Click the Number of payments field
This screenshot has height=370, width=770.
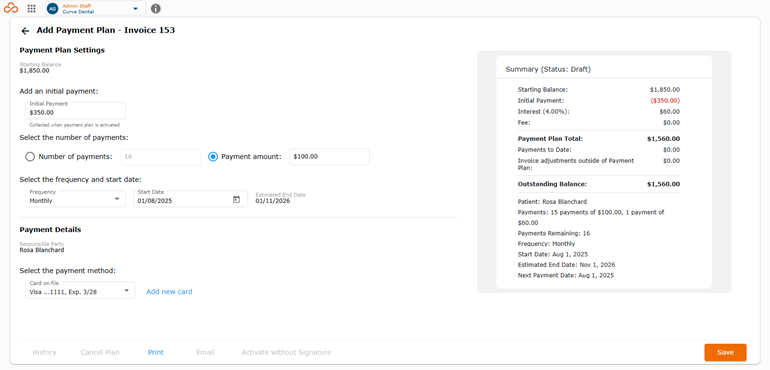click(x=161, y=157)
